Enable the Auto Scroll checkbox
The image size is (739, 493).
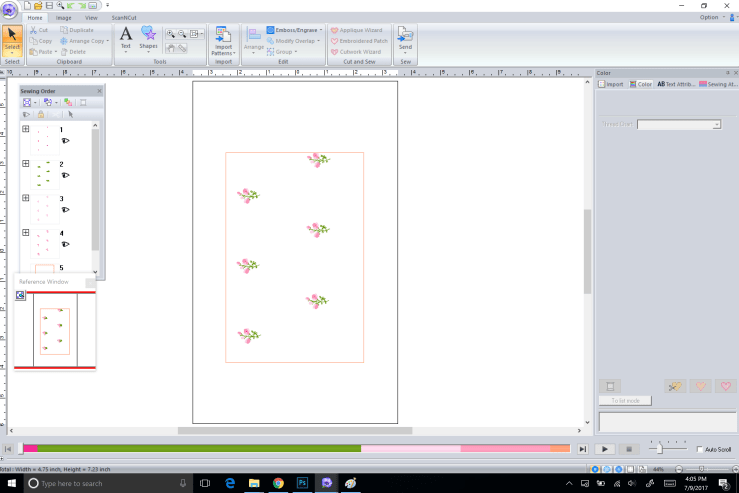click(699, 450)
